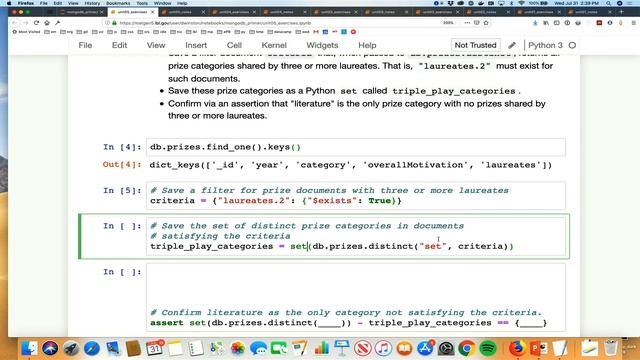Expand the datacamp bookmarks folder
This screenshot has height=360, width=640.
point(280,32)
